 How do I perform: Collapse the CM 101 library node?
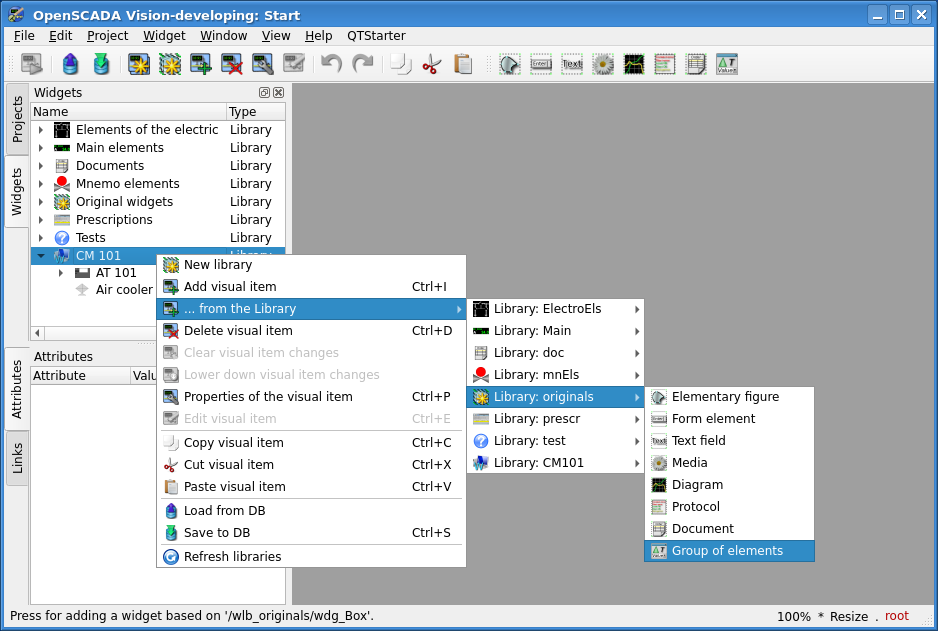pyautogui.click(x=41, y=256)
